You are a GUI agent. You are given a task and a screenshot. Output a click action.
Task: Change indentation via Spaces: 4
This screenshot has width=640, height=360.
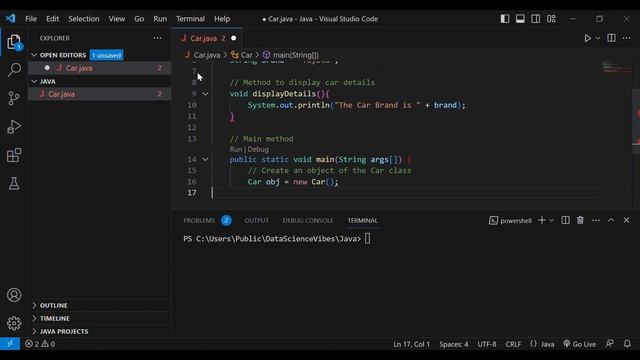pos(454,344)
